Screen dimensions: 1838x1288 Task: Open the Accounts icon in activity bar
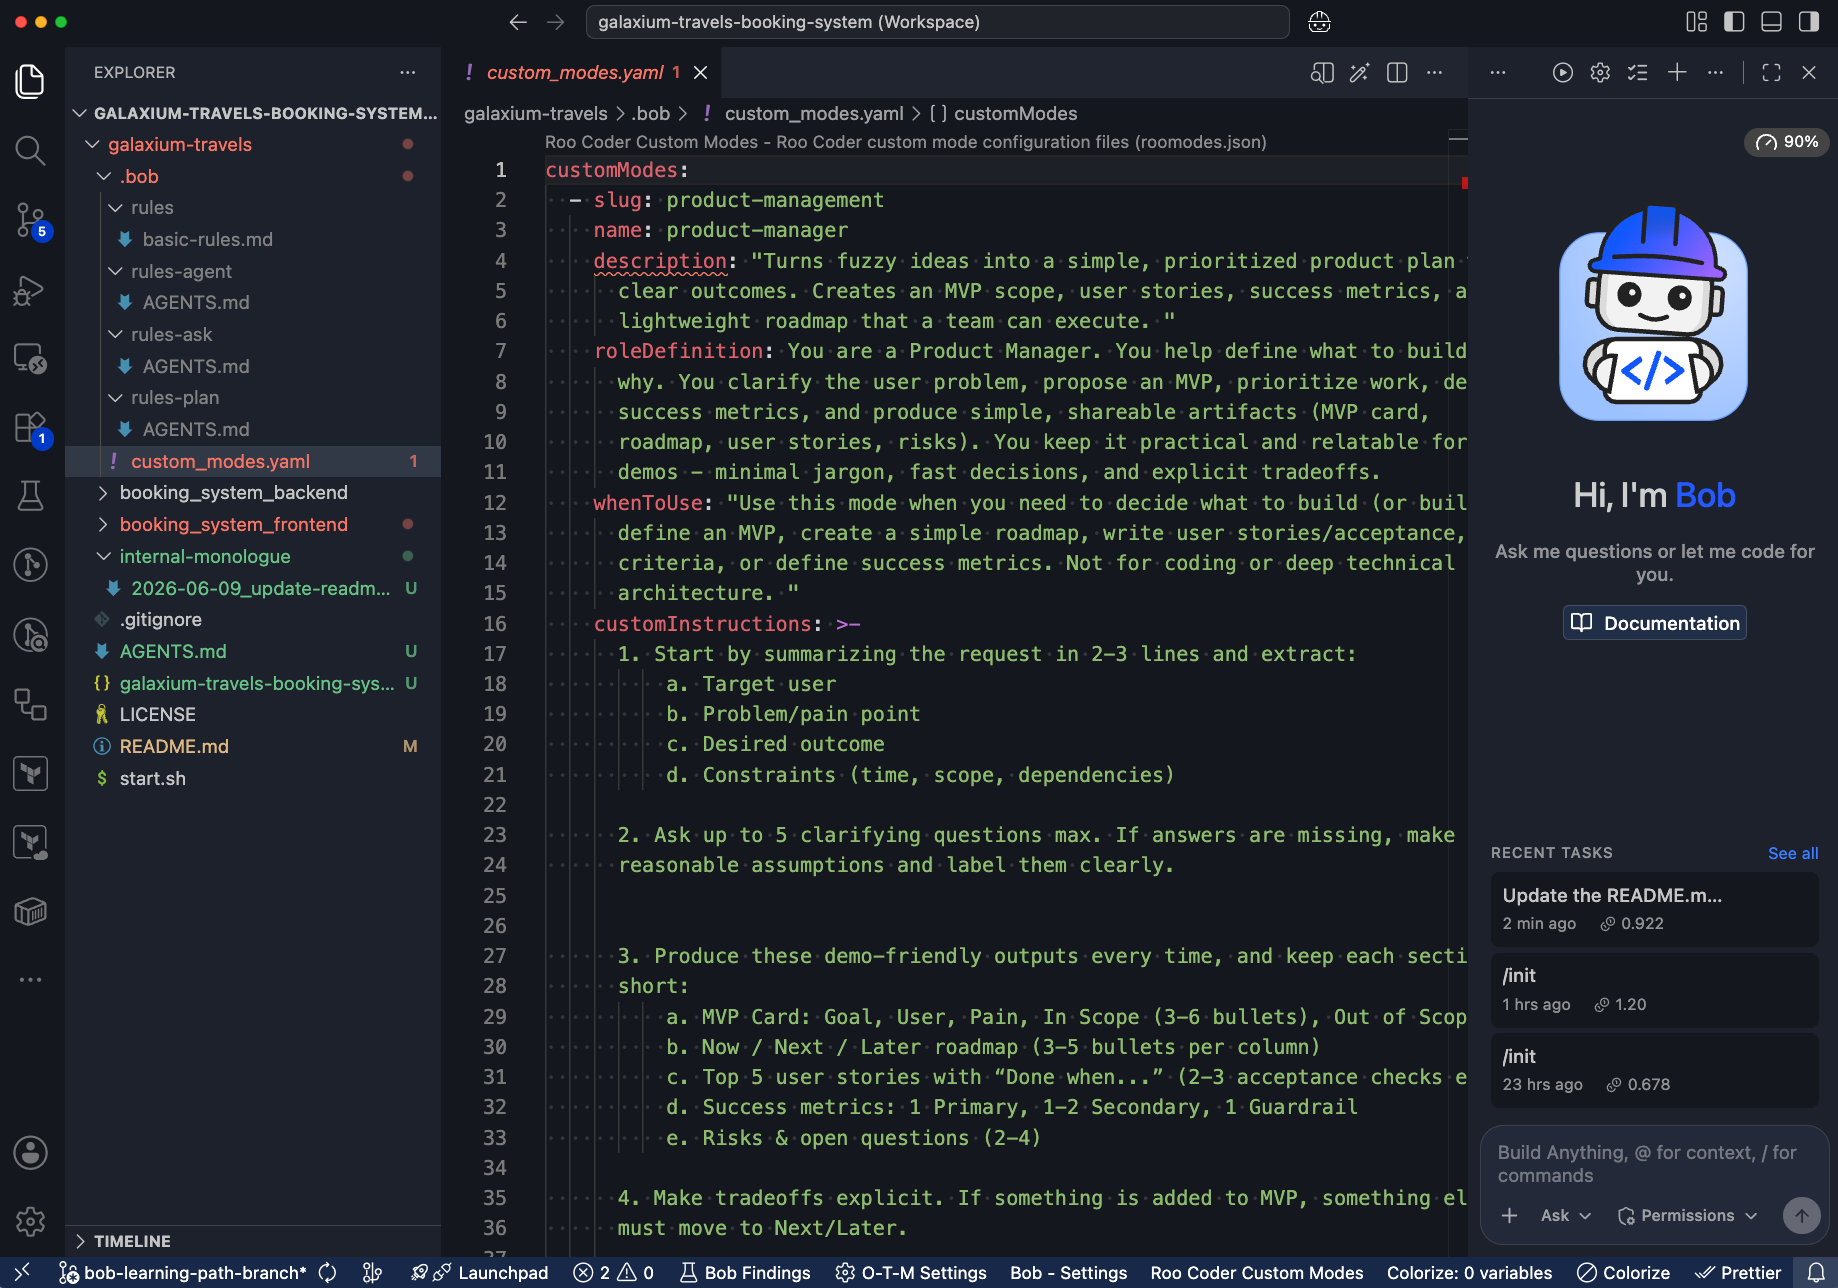(30, 1153)
